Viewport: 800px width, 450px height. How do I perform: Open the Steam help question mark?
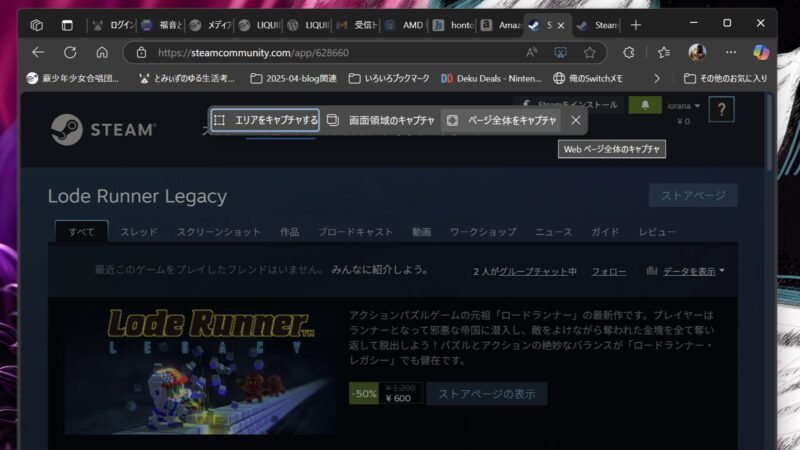(x=721, y=109)
